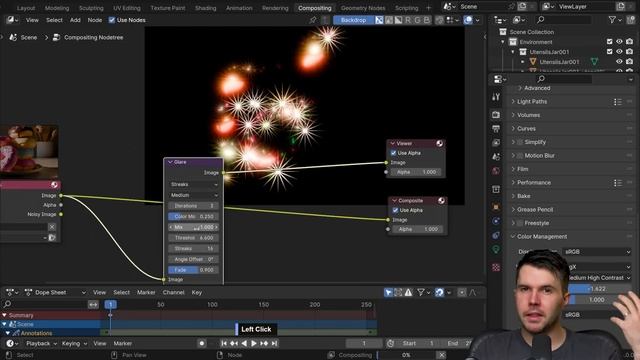Click only show selected arrow icon in Dope Sheet
The width and height of the screenshot is (640, 360).
(x=388, y=292)
